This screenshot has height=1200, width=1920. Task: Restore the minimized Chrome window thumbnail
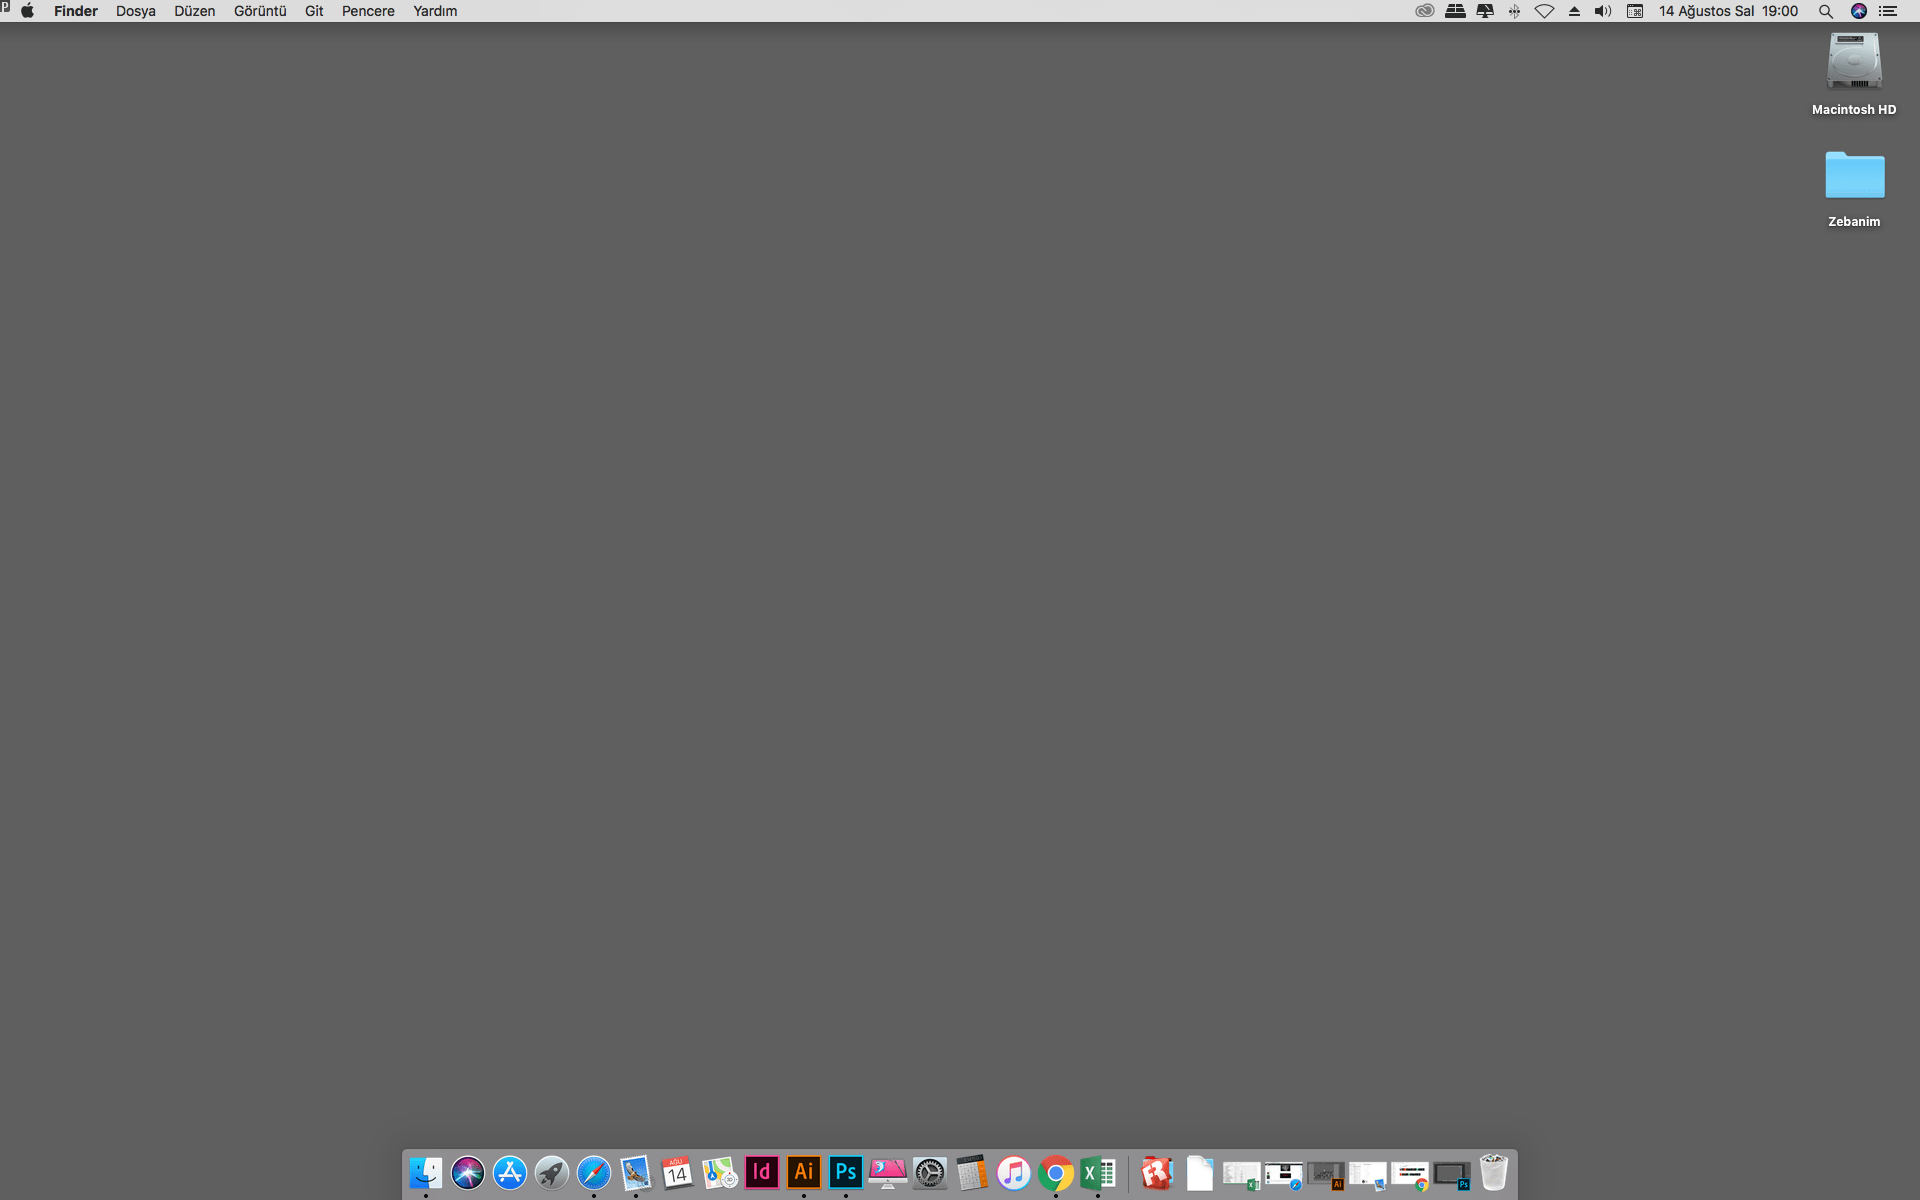pos(1410,1175)
